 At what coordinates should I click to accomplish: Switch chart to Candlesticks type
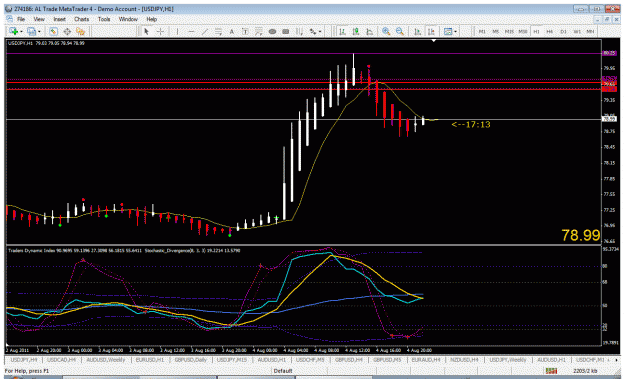[x=356, y=31]
